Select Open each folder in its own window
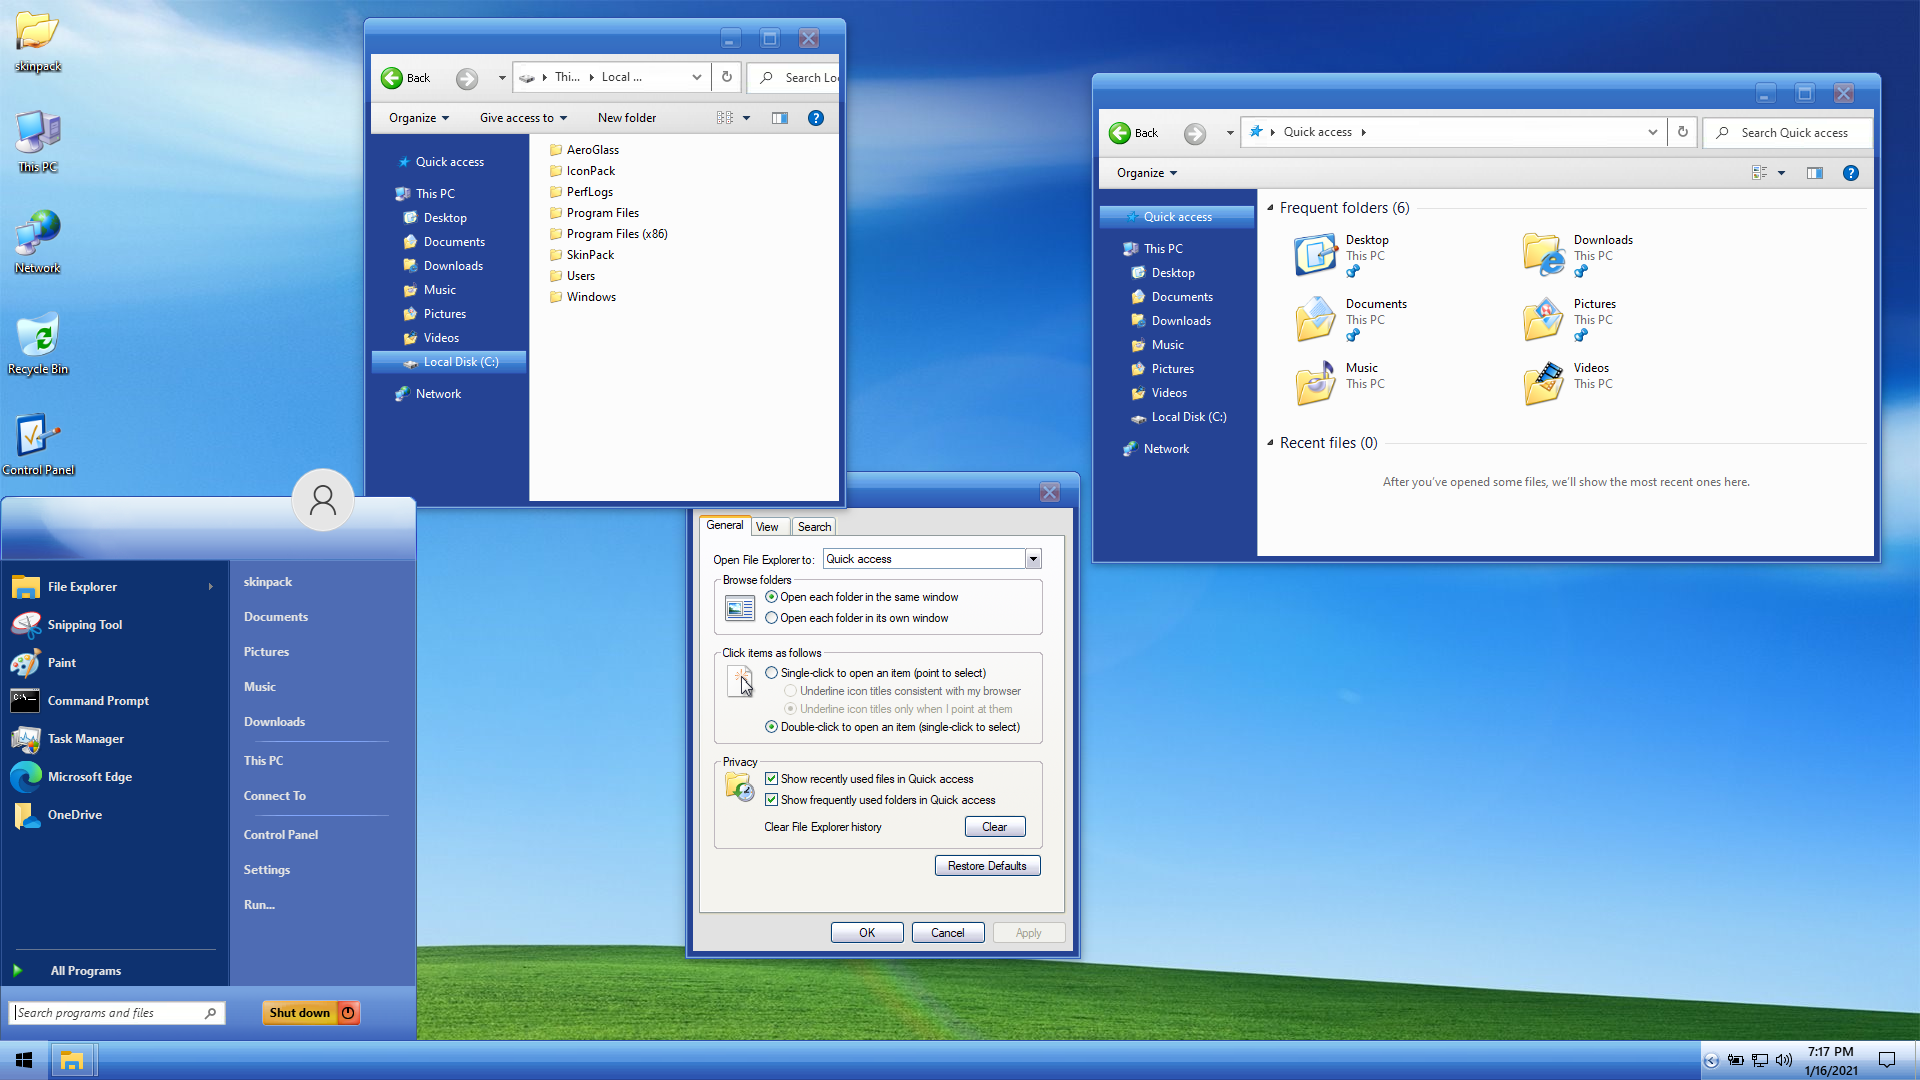This screenshot has width=1920, height=1080. click(772, 618)
